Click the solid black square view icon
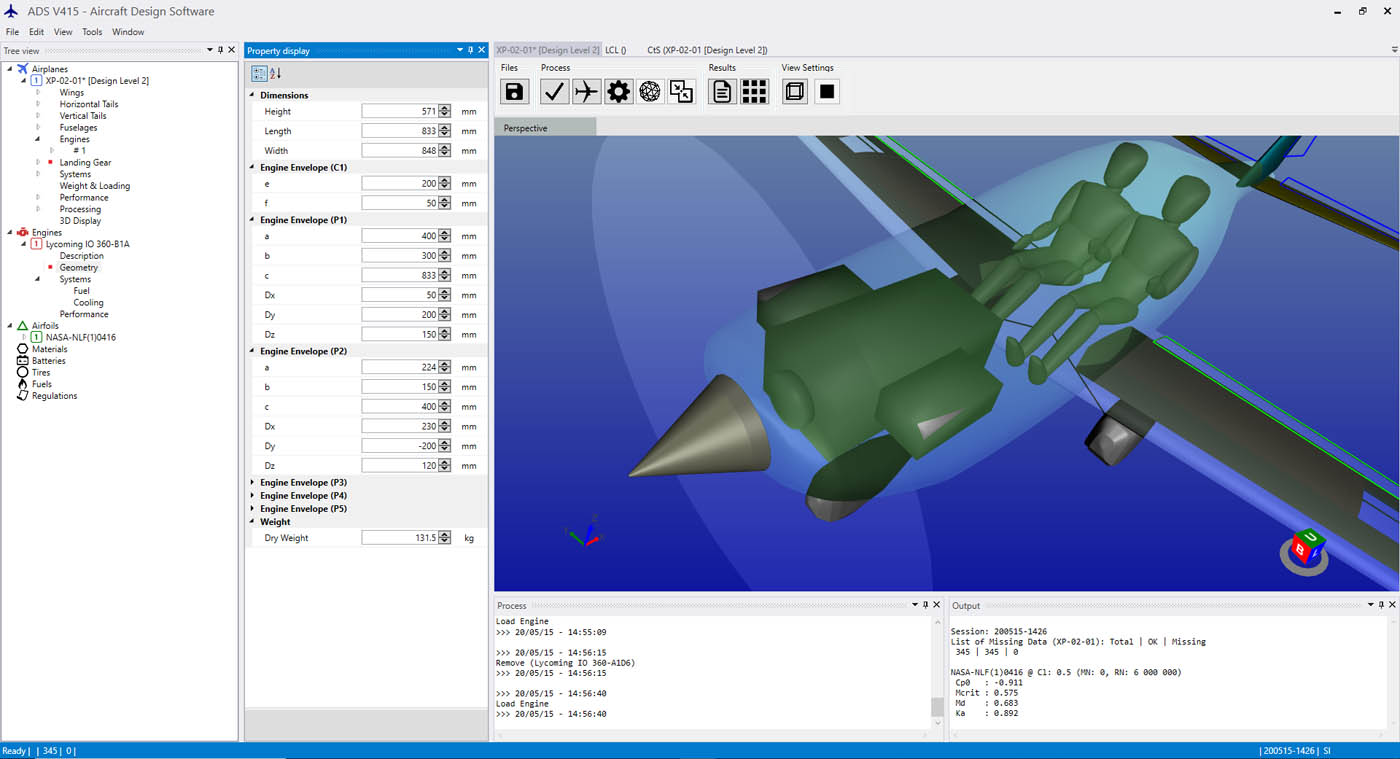Viewport: 1400px width, 759px height. [x=827, y=92]
